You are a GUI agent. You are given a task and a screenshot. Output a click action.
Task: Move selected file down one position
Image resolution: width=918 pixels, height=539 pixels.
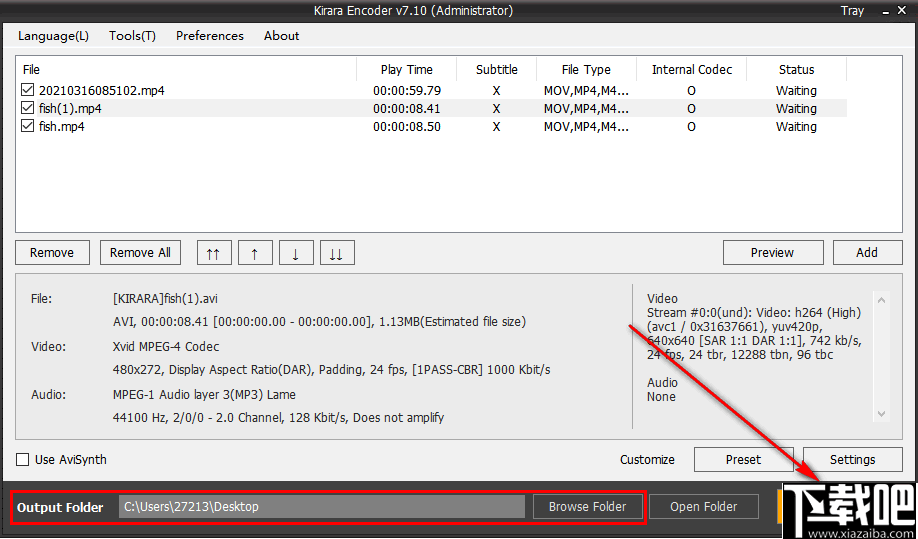click(x=296, y=253)
